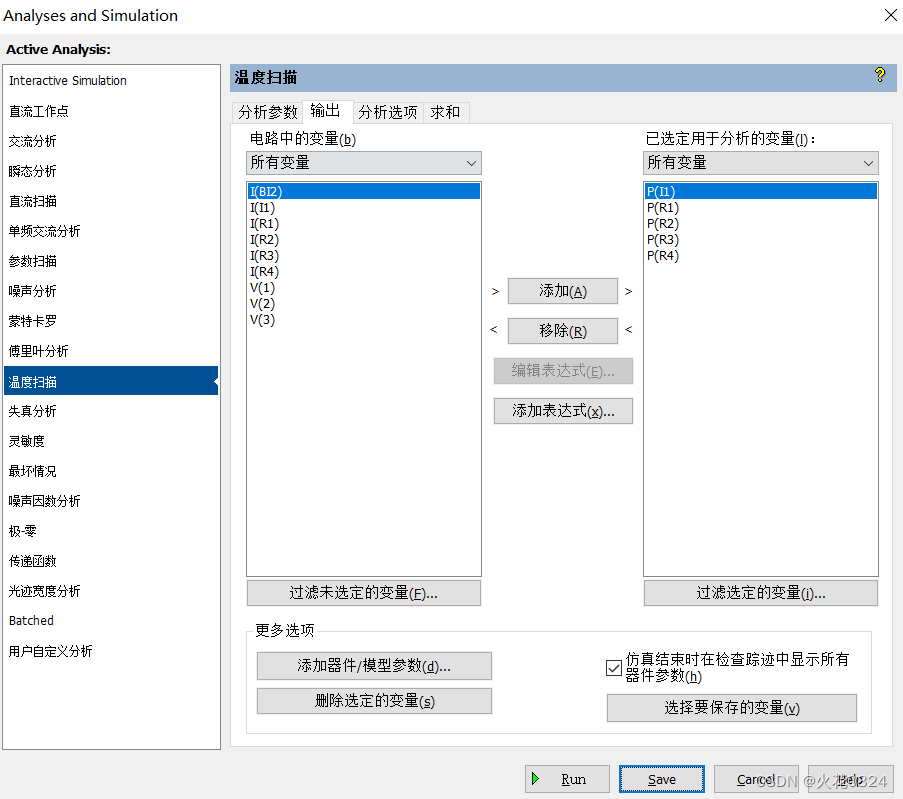The width and height of the screenshot is (903, 799).
Task: Click 过滤未选定的变量 button
Action: coord(363,593)
